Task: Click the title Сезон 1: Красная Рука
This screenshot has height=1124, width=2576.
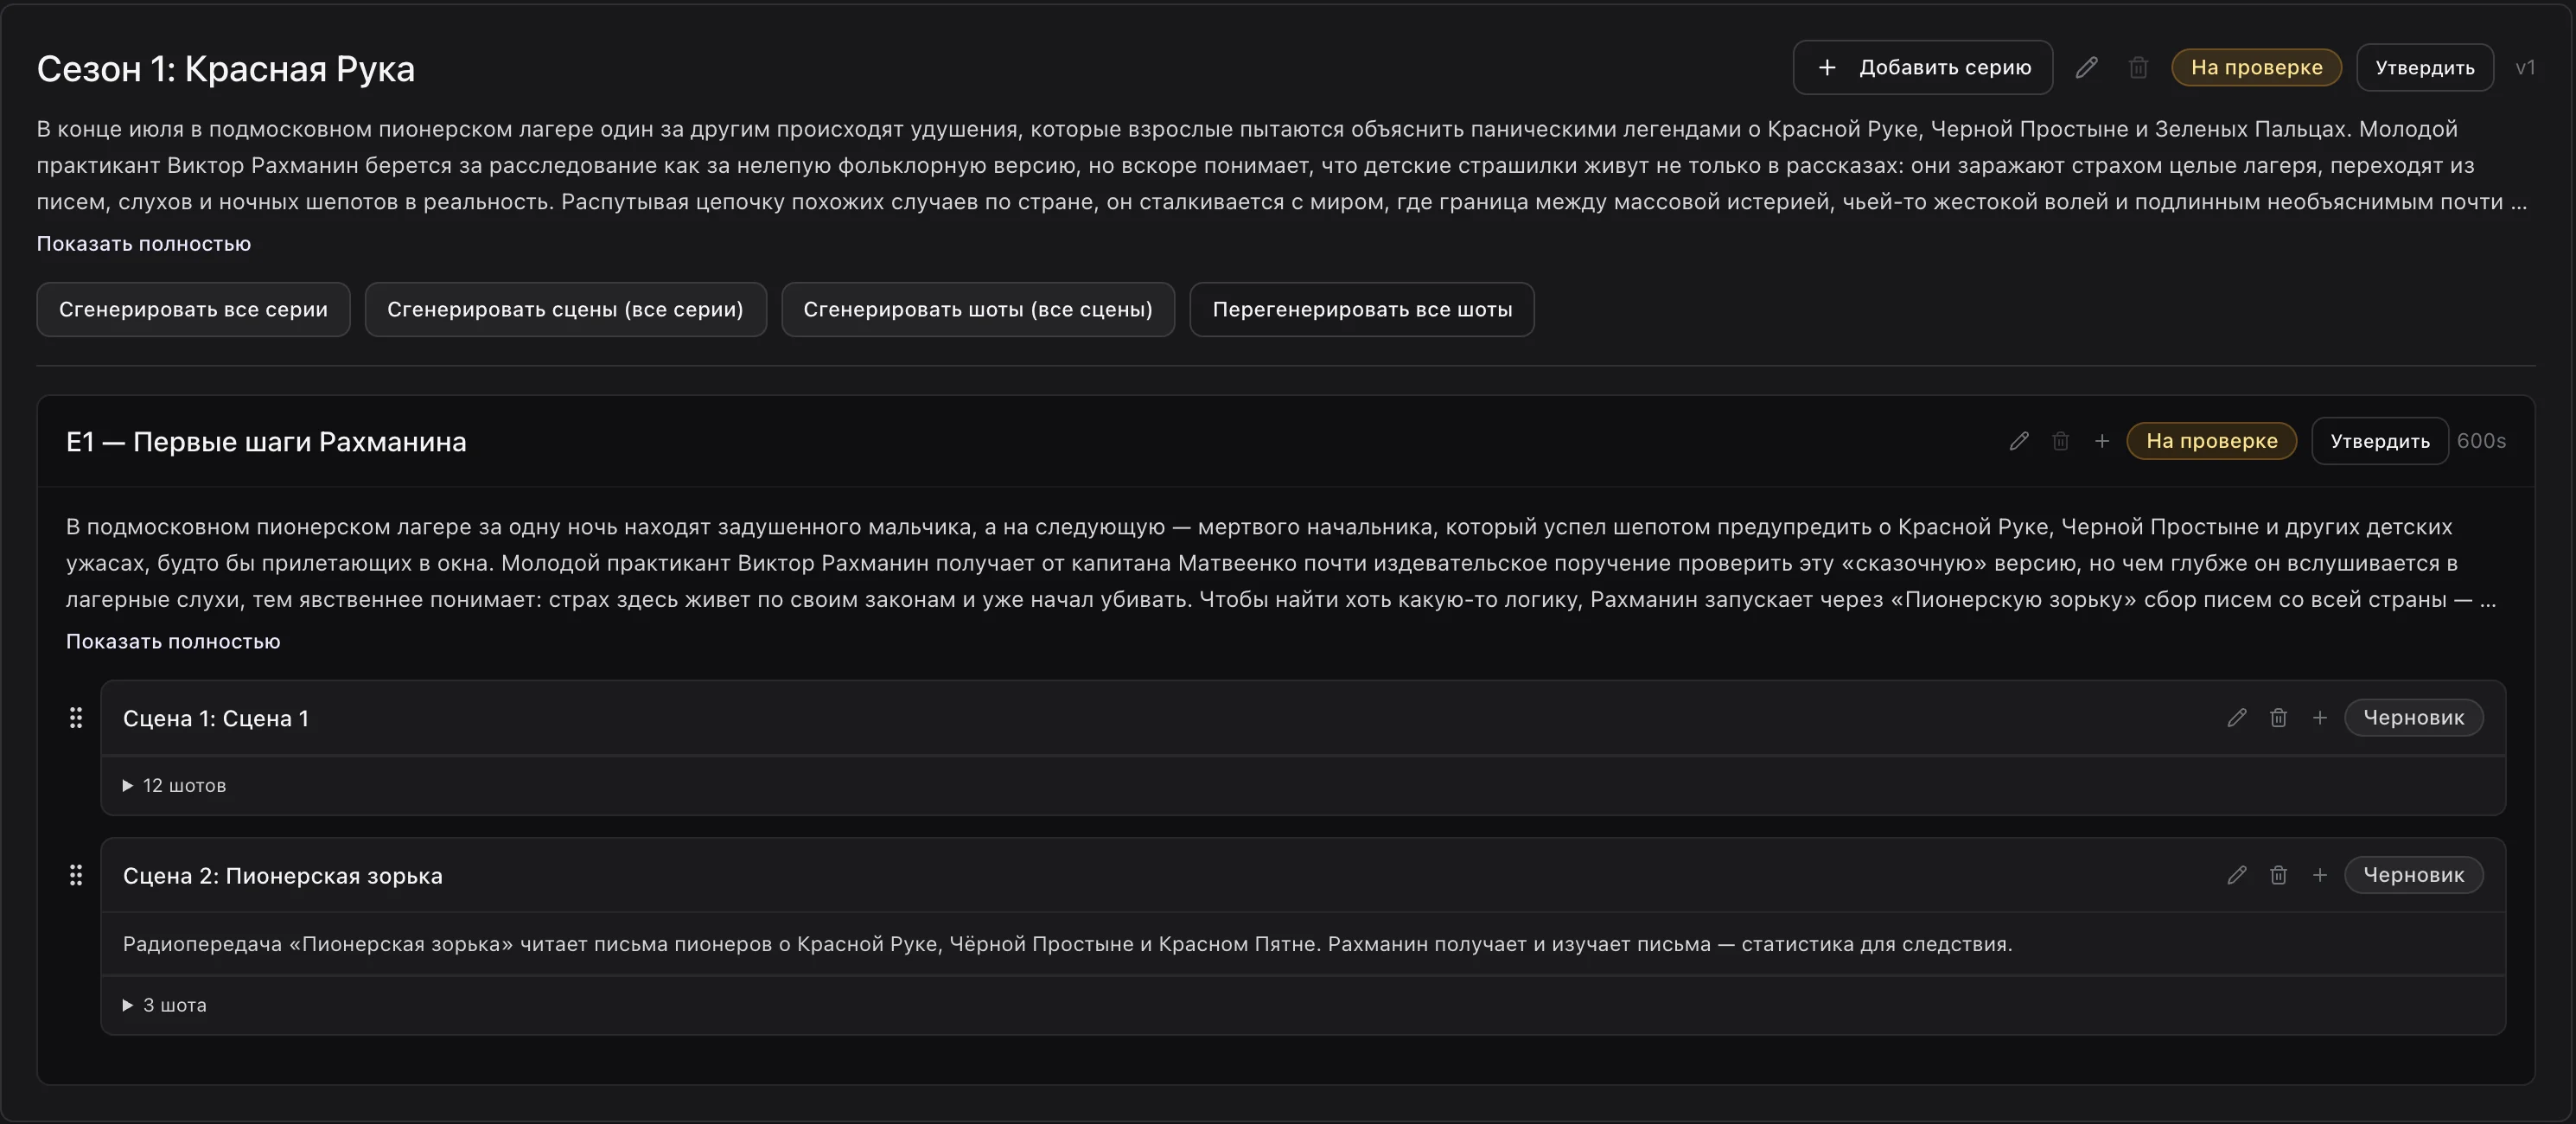Action: coord(226,68)
